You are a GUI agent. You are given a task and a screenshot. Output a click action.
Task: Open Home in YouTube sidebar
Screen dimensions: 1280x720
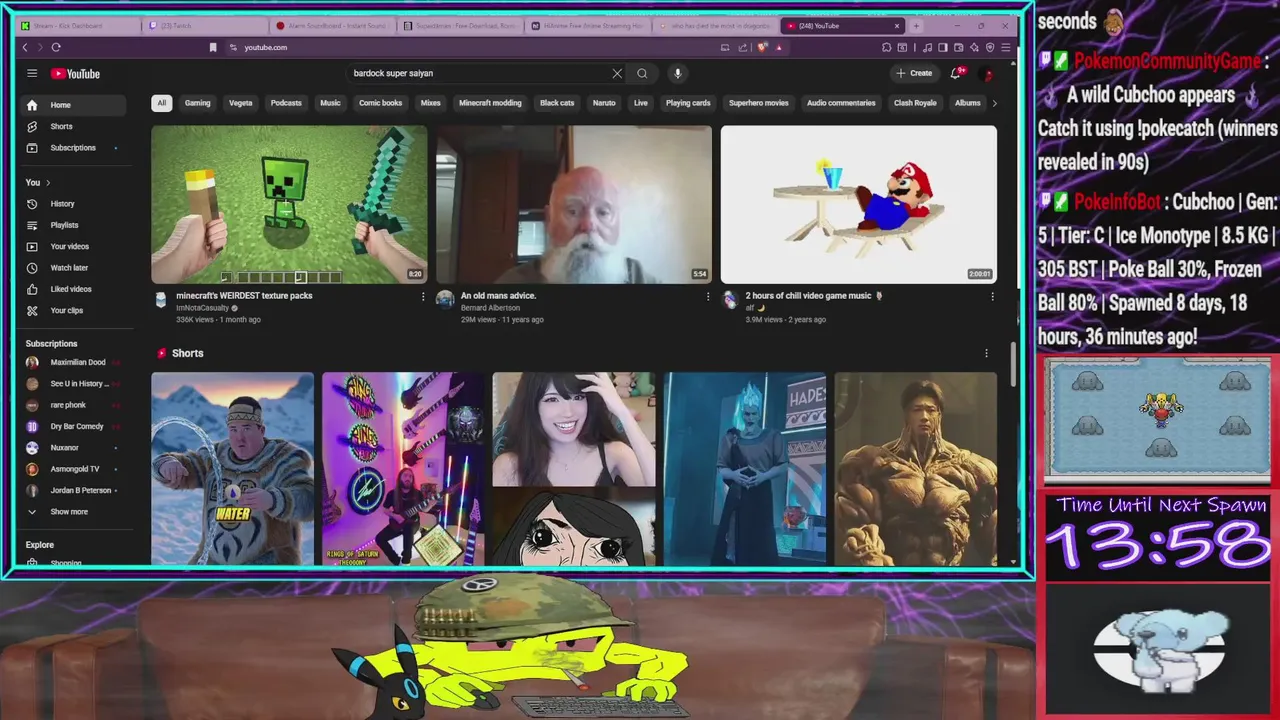click(x=75, y=105)
